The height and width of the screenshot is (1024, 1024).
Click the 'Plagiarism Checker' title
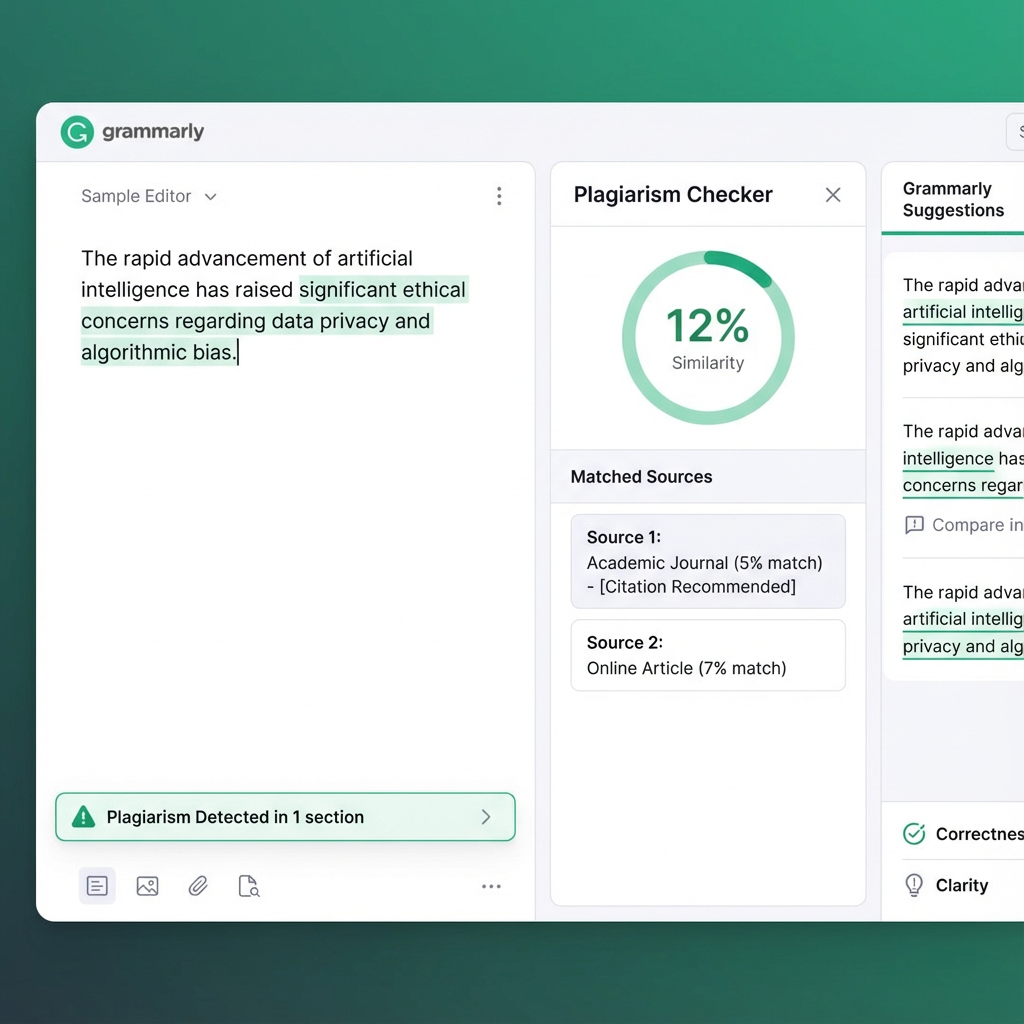tap(673, 194)
